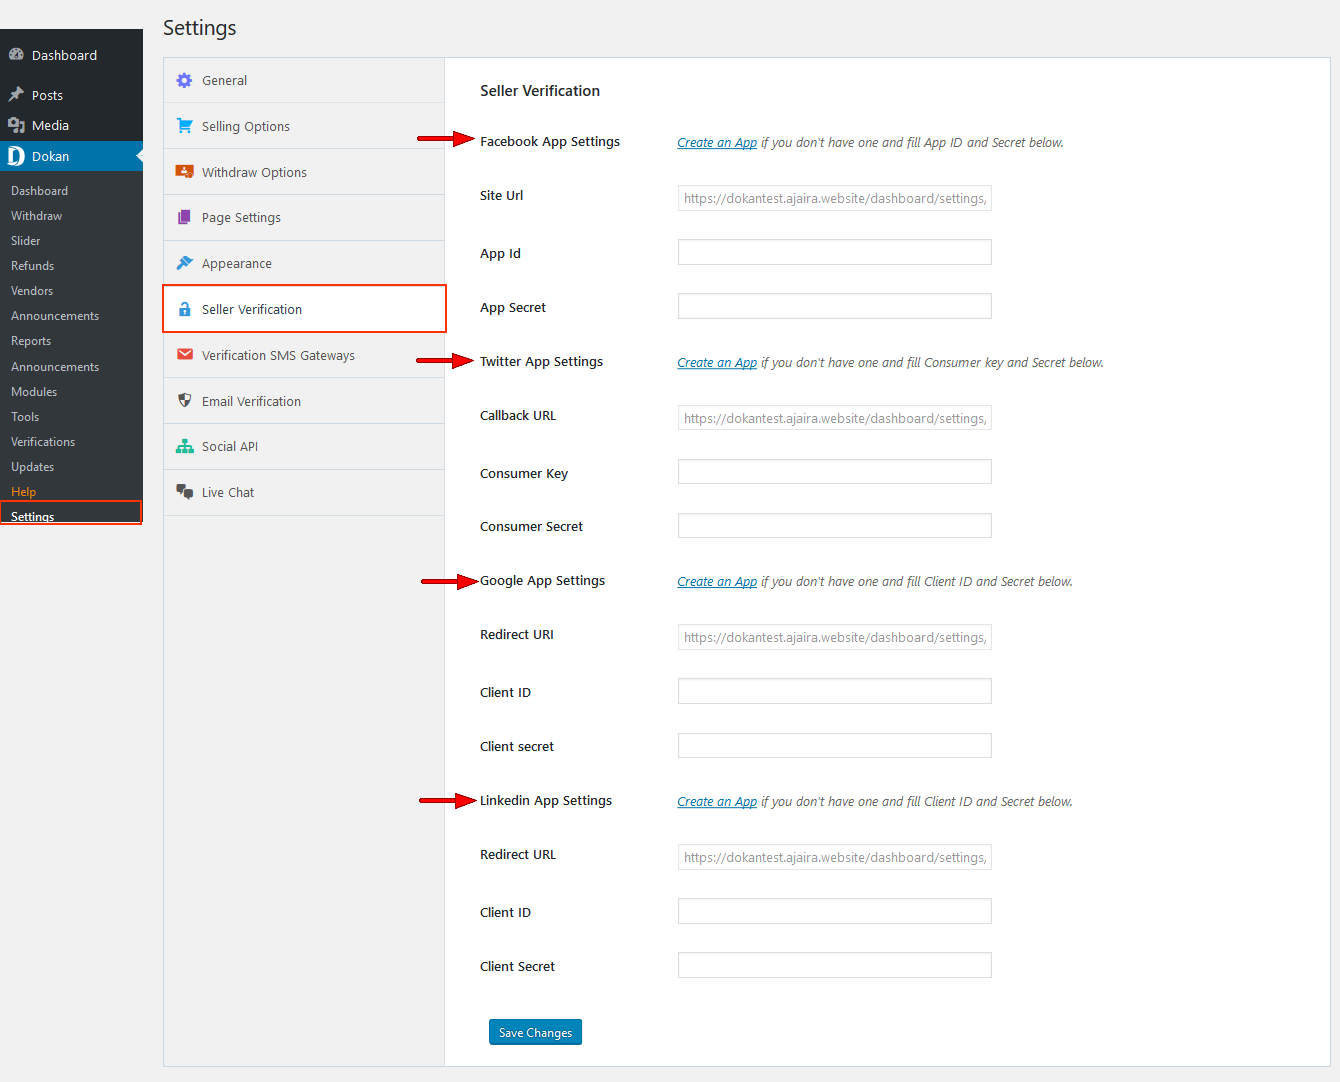Focus the Twitter Consumer Secret field
1340x1082 pixels.
(835, 526)
